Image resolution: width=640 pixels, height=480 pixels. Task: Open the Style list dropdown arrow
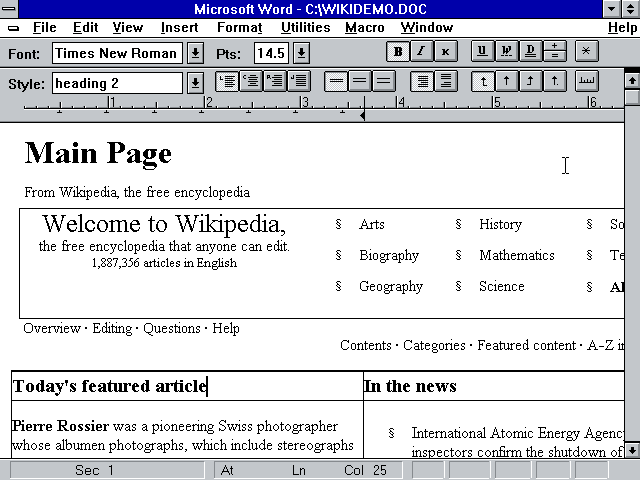[x=196, y=83]
